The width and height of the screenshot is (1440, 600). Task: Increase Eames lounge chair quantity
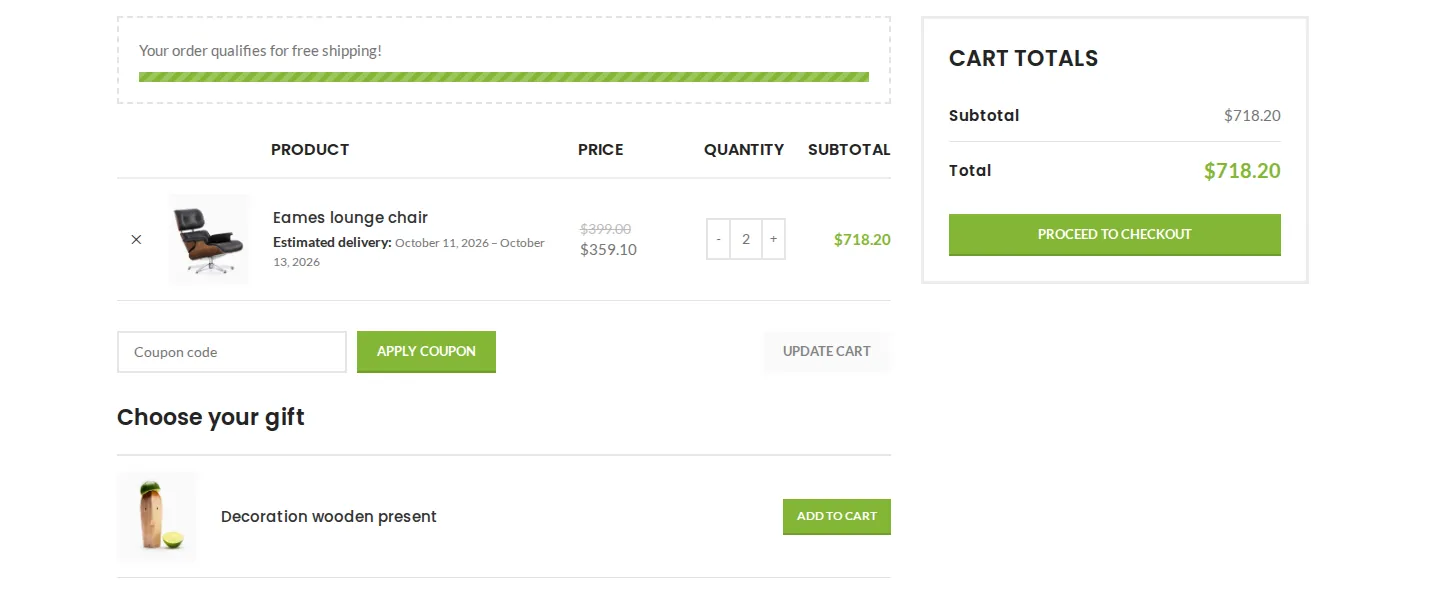(773, 239)
